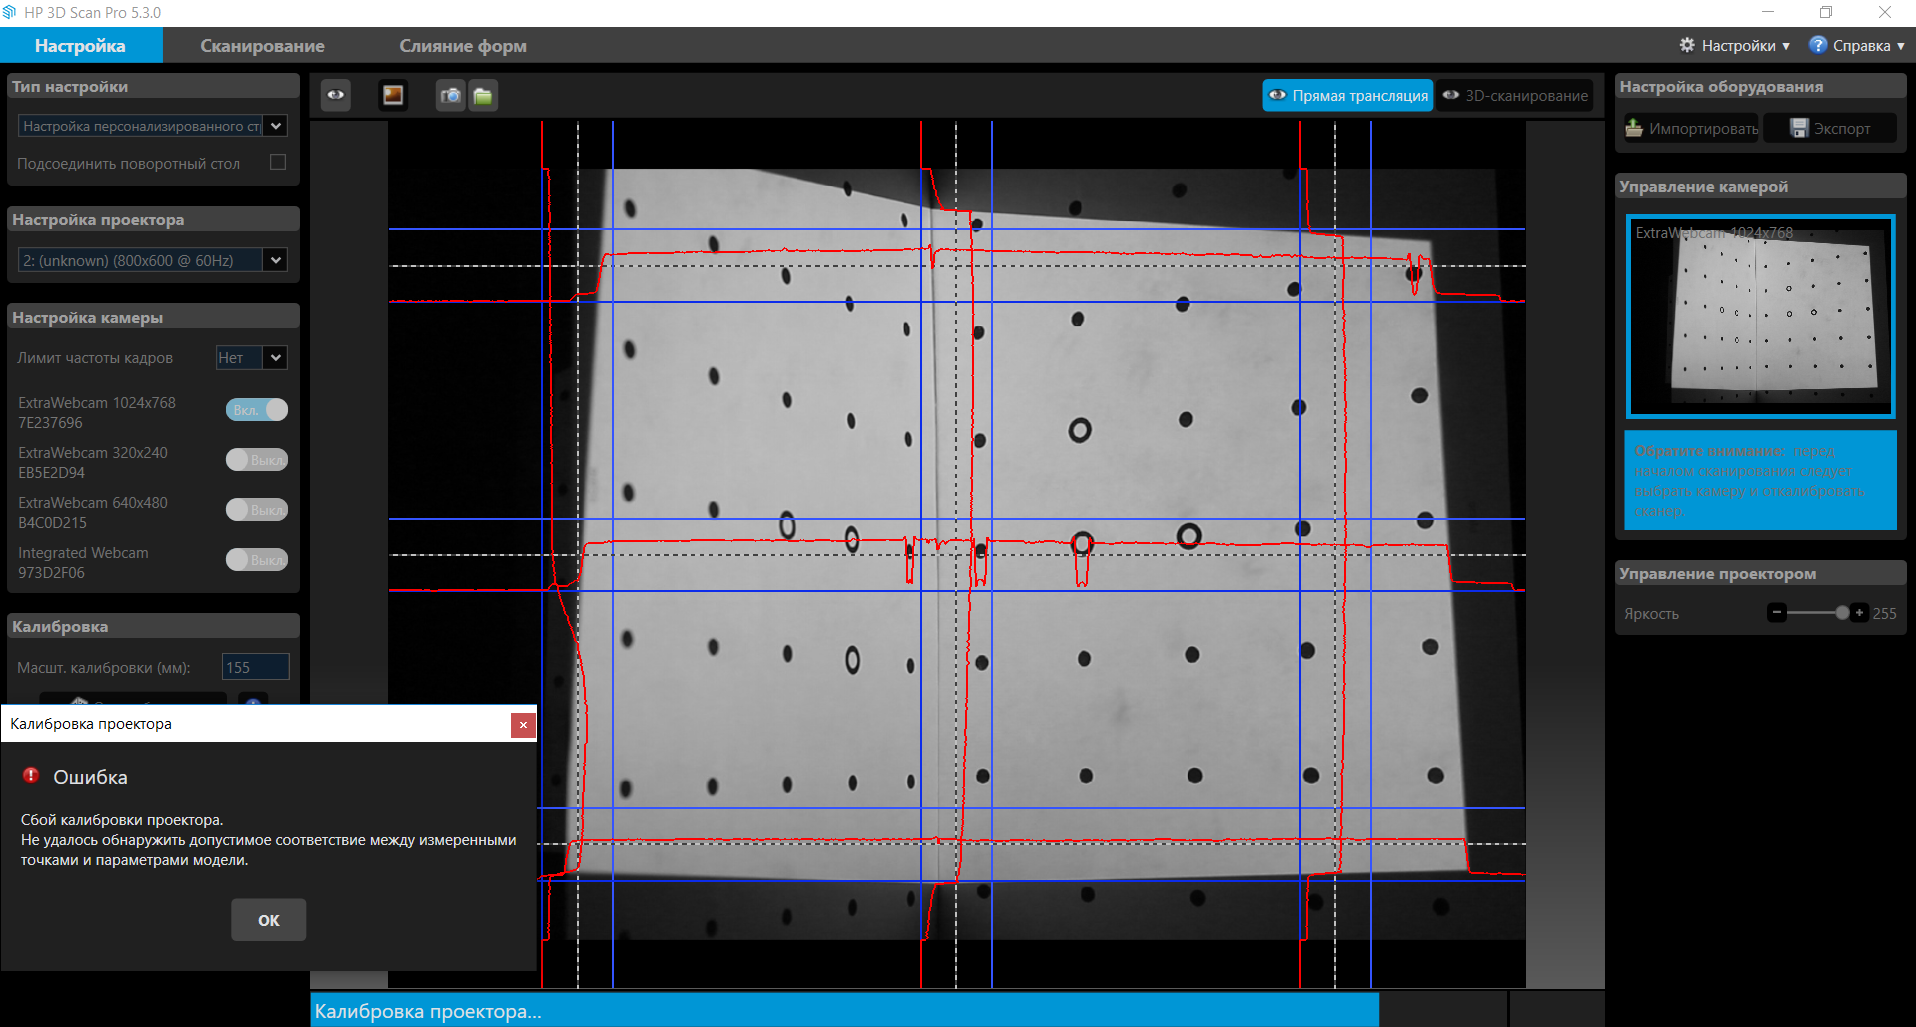
Task: Open the Лимит частоты кадров dropdown
Action: pyautogui.click(x=276, y=357)
